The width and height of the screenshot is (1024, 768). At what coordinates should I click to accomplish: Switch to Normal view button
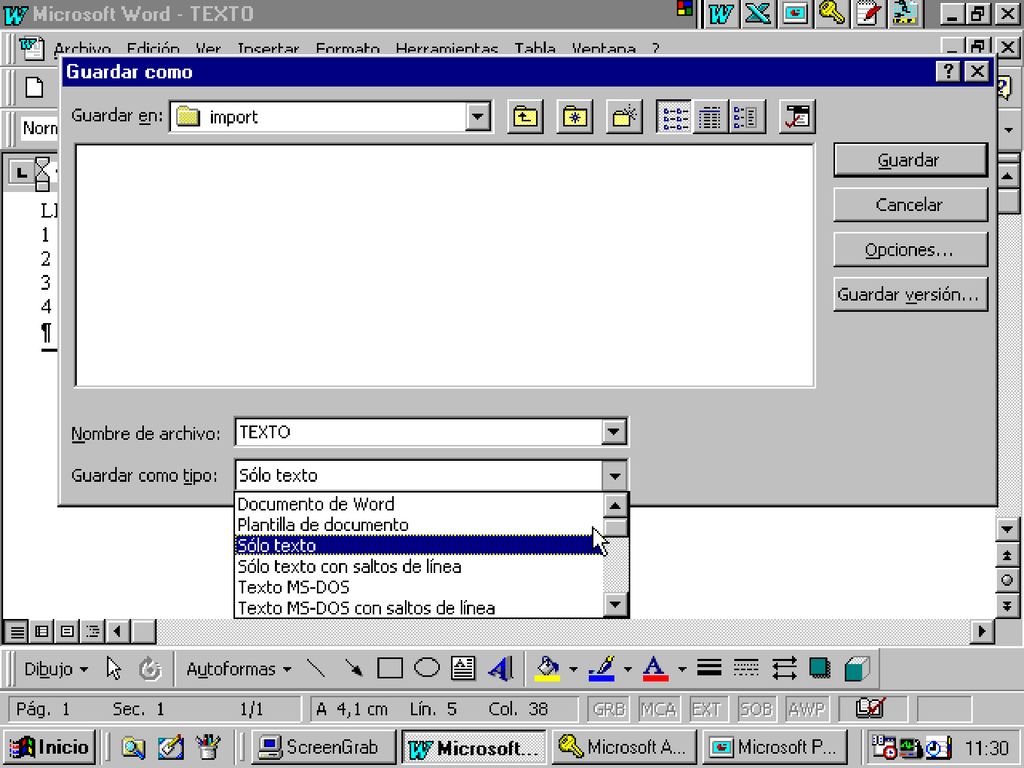coord(17,632)
